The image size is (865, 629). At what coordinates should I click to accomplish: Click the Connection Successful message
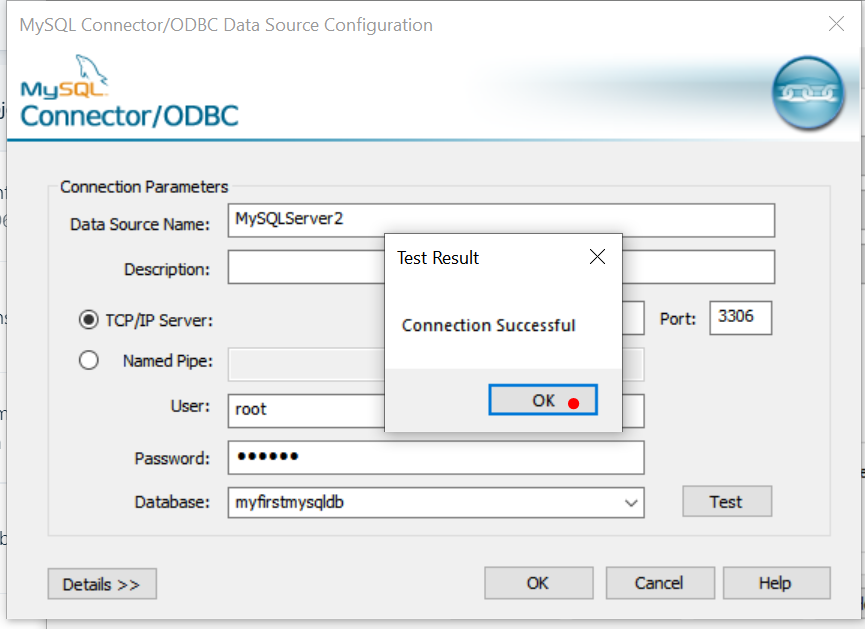(488, 326)
